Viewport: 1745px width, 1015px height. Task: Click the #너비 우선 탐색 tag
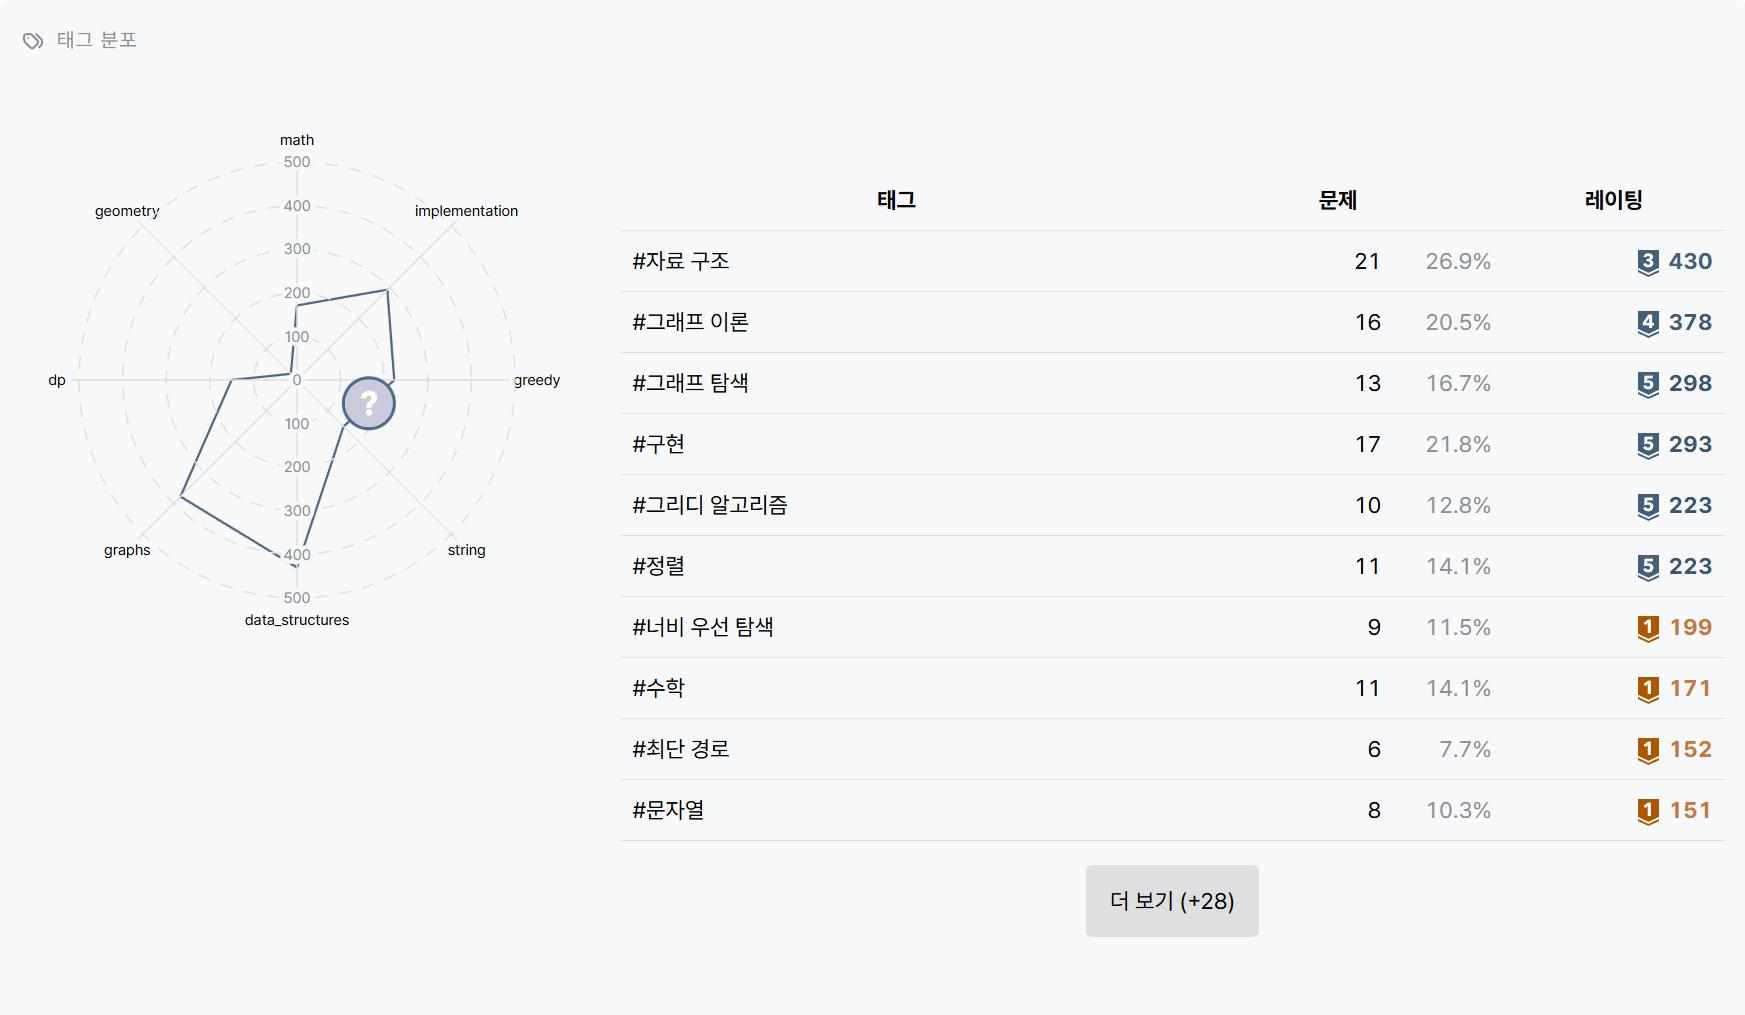[704, 627]
